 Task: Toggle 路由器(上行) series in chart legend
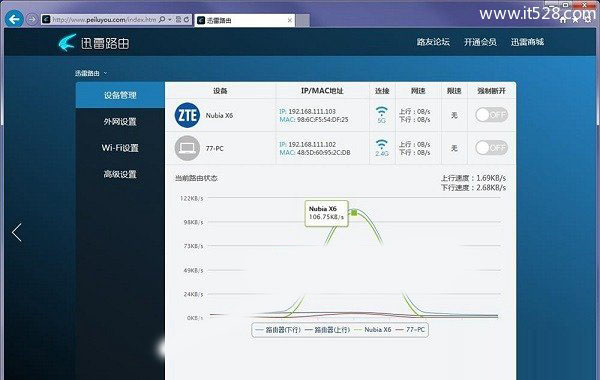click(x=328, y=329)
